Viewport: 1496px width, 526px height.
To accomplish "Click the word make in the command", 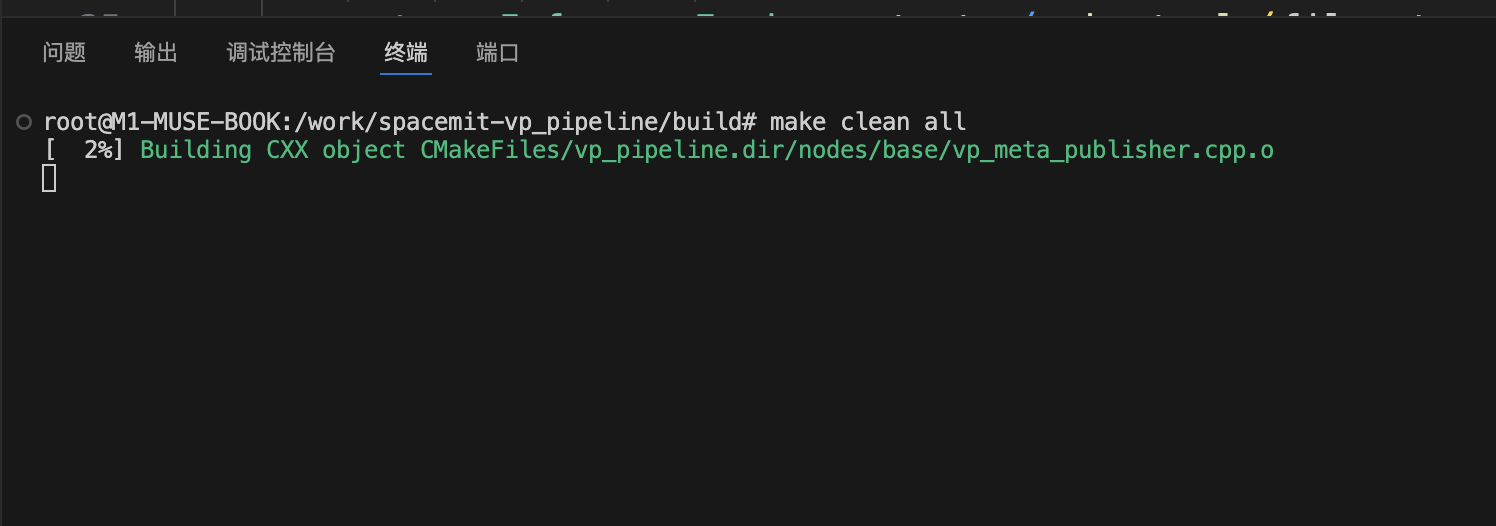I will click(x=798, y=122).
